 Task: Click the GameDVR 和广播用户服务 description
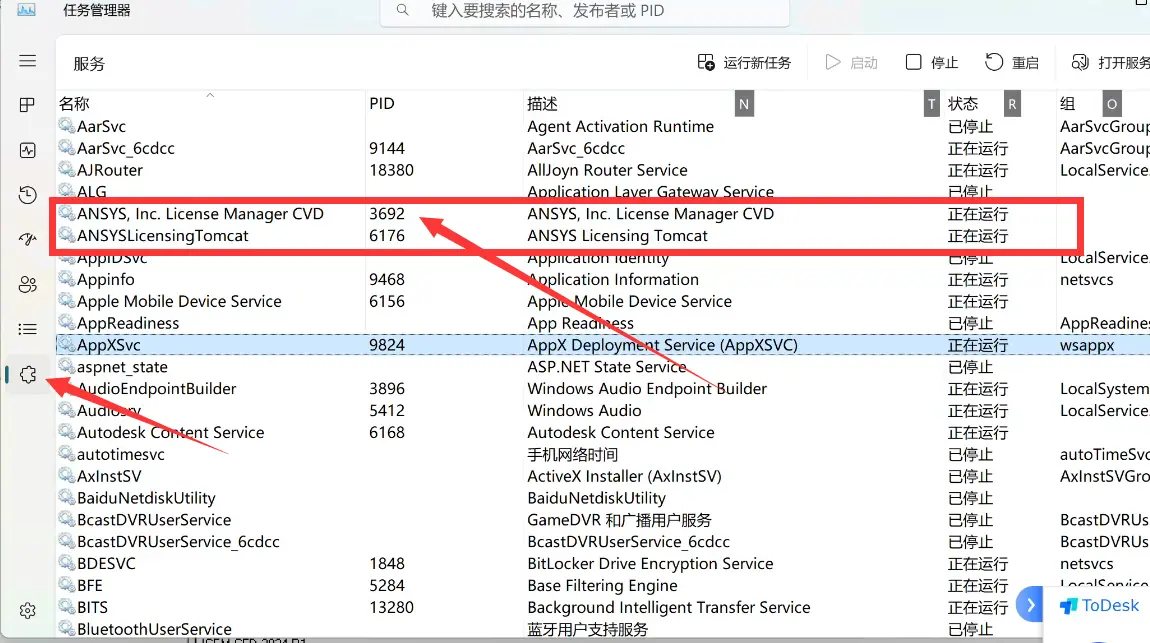point(619,520)
